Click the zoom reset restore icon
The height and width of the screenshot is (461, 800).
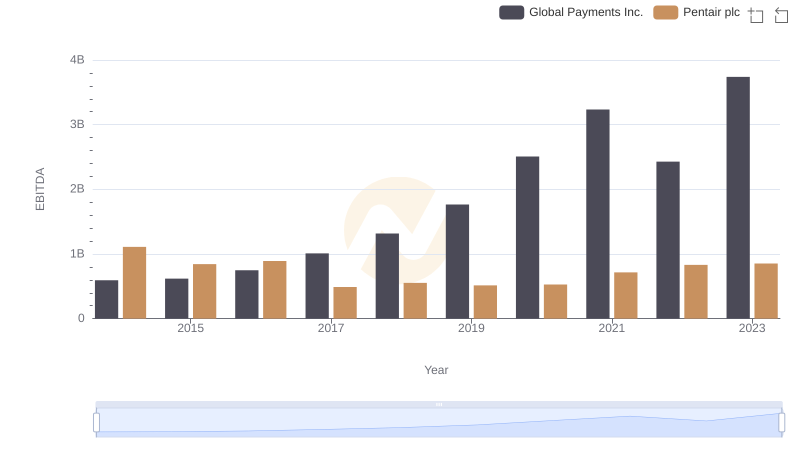click(x=781, y=15)
